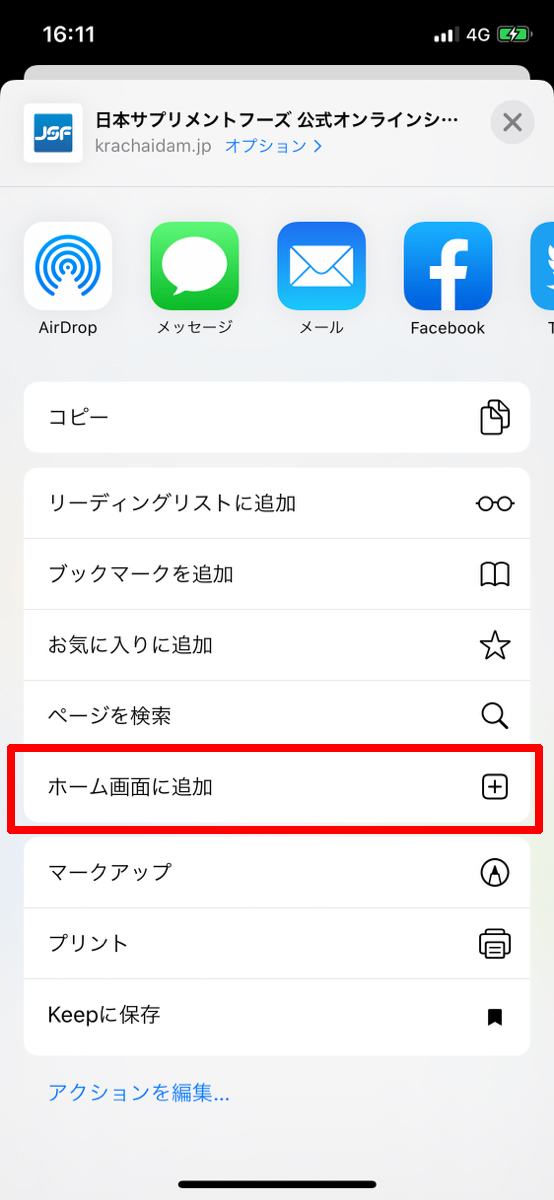Tap the JSF site thumbnail
The height and width of the screenshot is (1200, 554).
[53, 132]
